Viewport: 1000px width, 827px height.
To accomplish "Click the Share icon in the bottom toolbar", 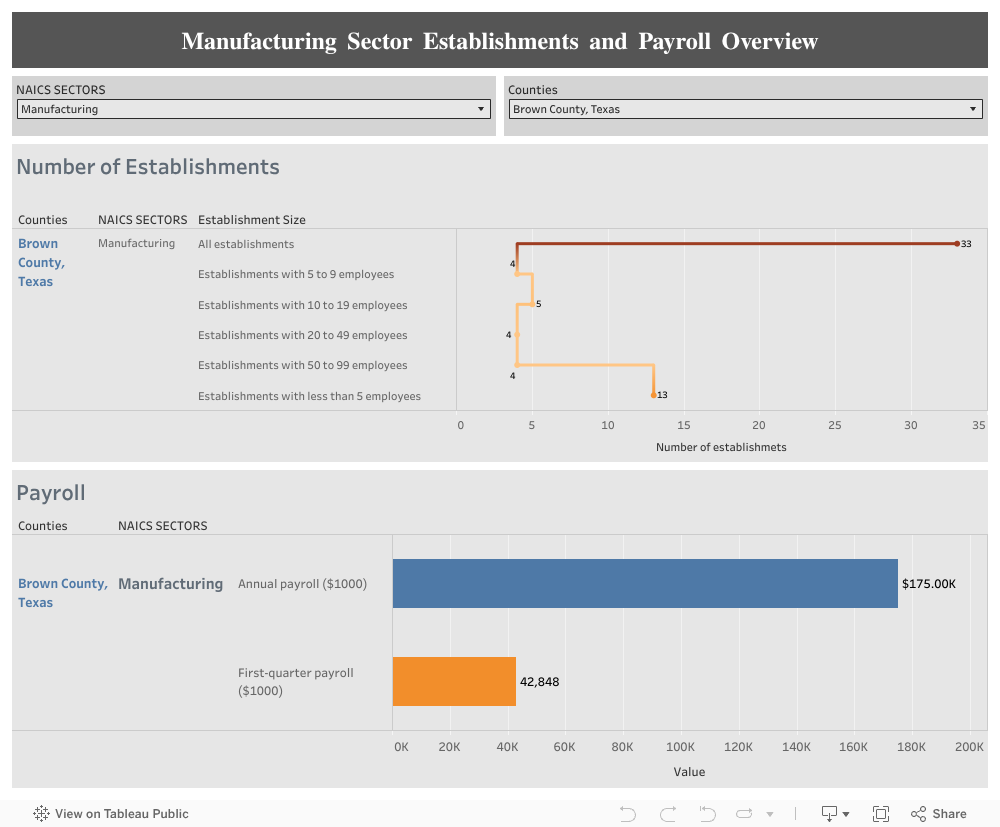I will click(917, 813).
